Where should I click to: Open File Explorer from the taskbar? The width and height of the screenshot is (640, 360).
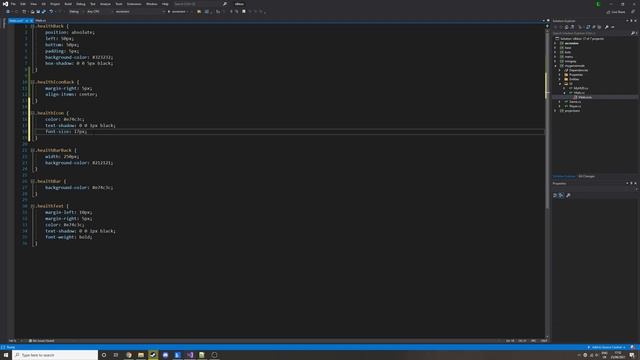pos(141,355)
